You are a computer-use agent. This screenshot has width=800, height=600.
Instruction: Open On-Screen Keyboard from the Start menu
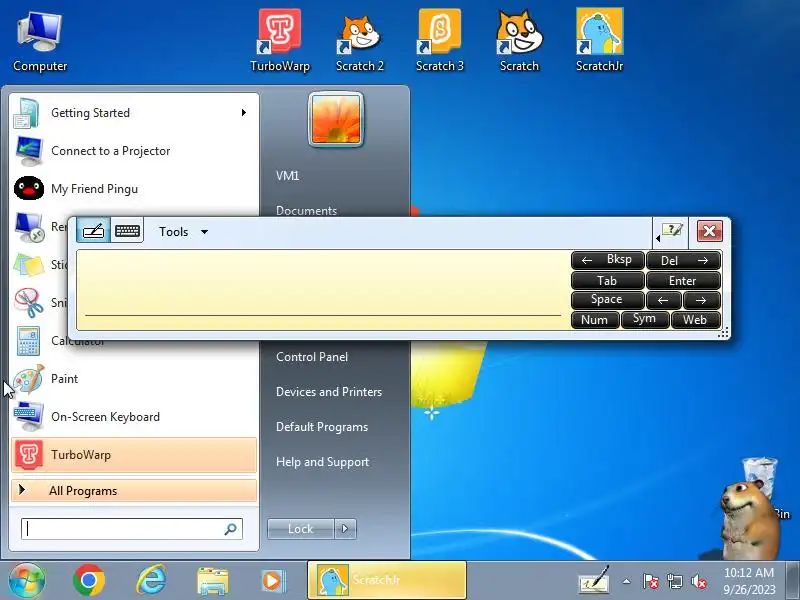133,417
